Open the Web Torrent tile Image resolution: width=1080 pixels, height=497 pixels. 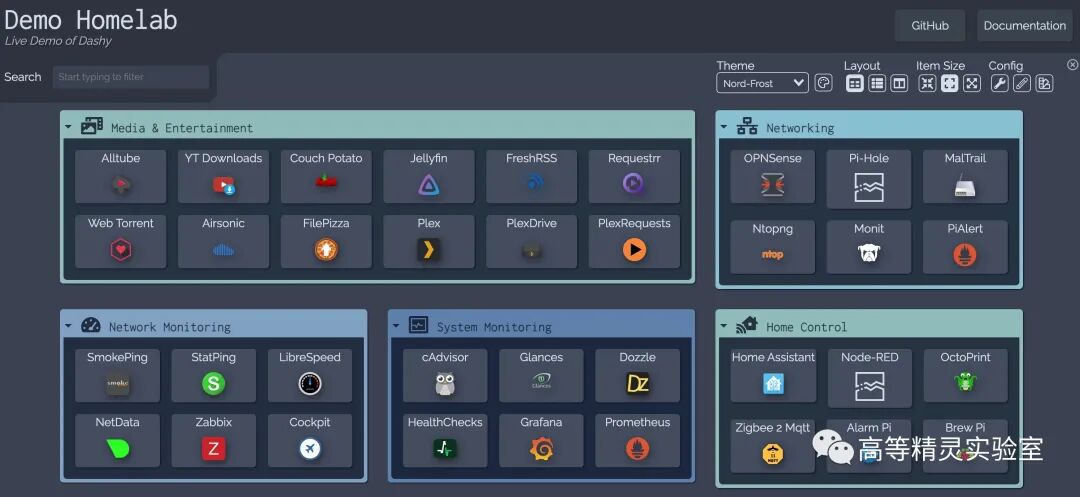tap(121, 242)
